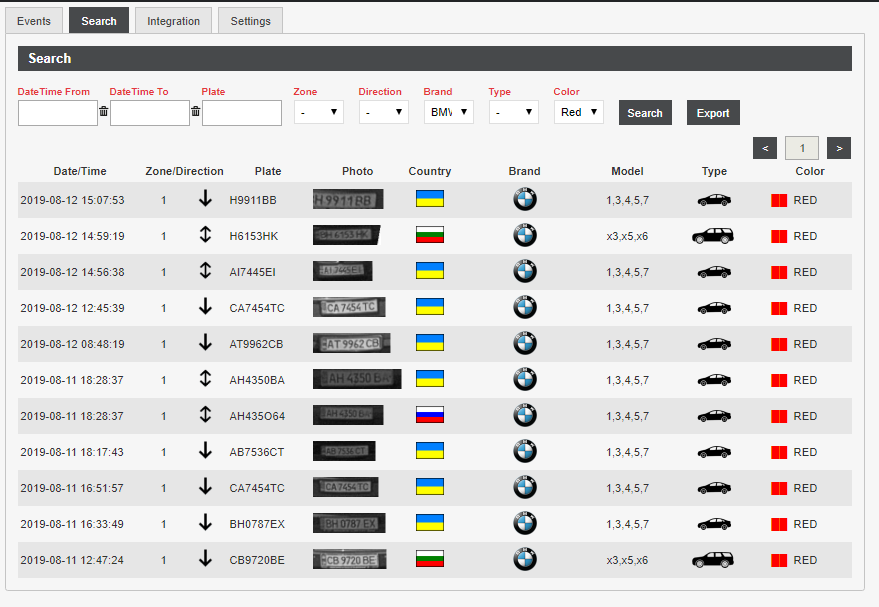Screen dimensions: 879x607
Task: Click date 2019-08-12 15:07:53
Action: click(x=72, y=200)
